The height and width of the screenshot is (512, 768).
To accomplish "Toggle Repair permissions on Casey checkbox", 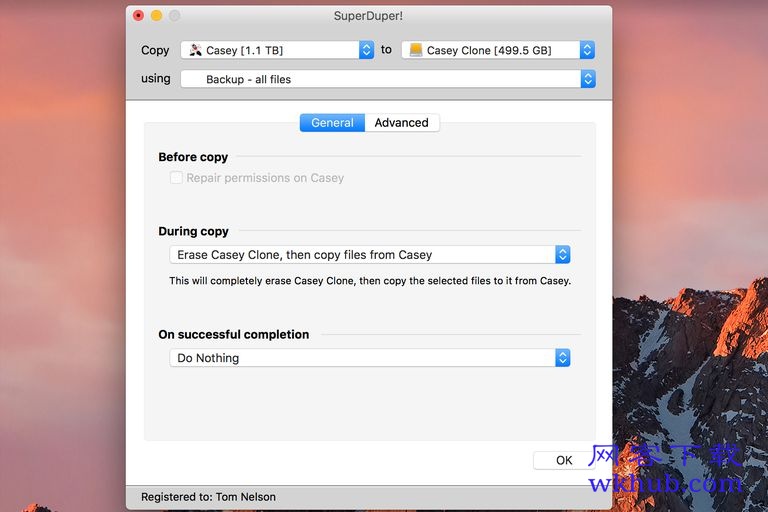I will pos(176,177).
